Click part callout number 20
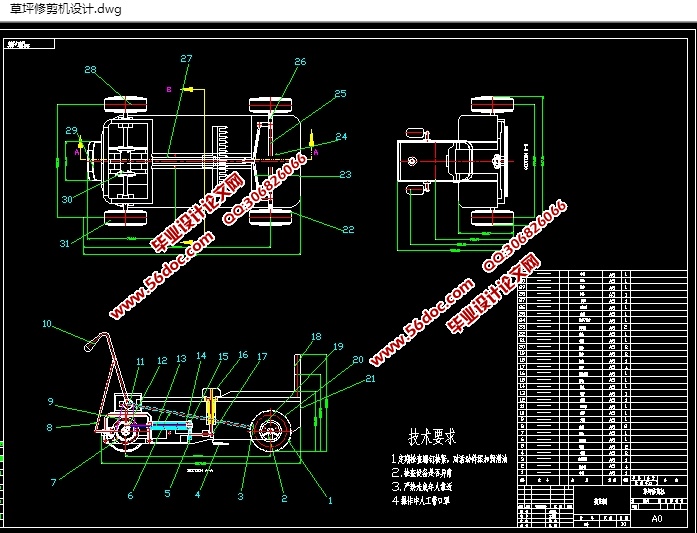This screenshot has height=533, width=697. coord(358,360)
